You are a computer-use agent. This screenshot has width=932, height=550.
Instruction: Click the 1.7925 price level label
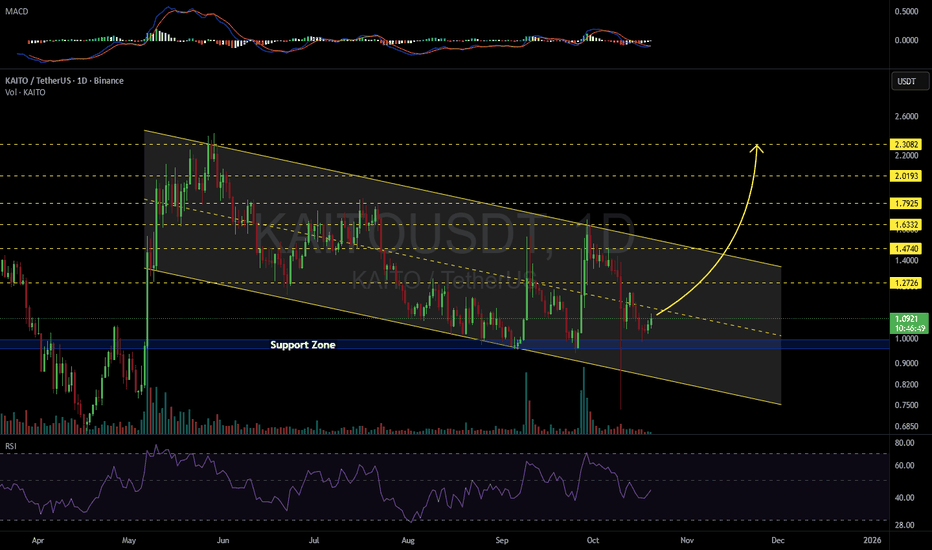906,203
